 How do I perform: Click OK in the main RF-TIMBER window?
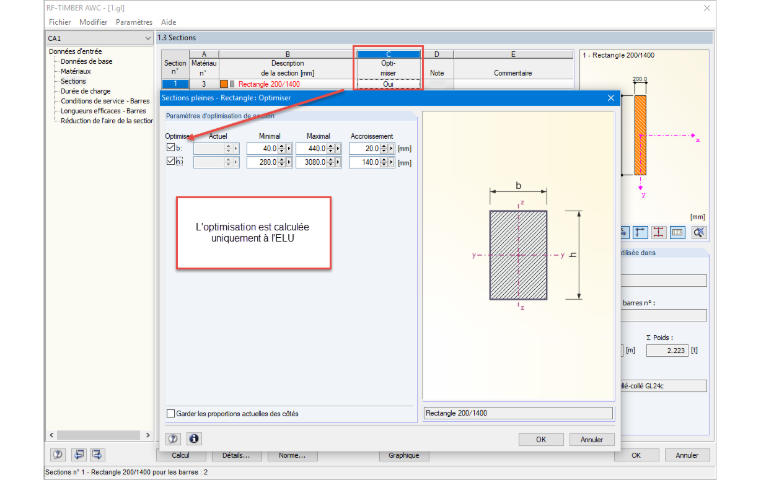[636, 455]
